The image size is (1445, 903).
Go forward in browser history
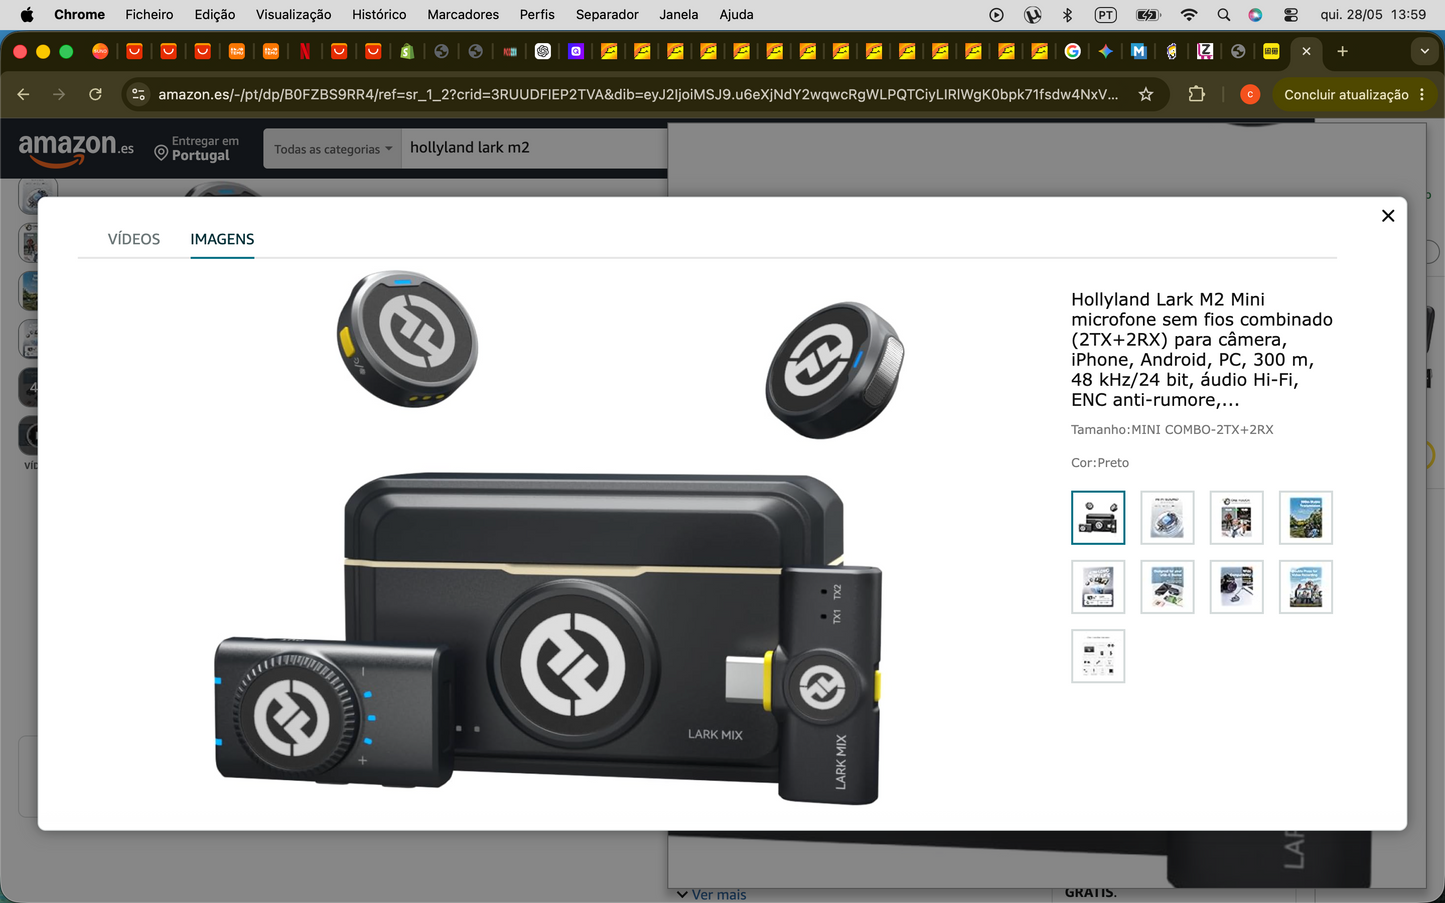point(59,94)
